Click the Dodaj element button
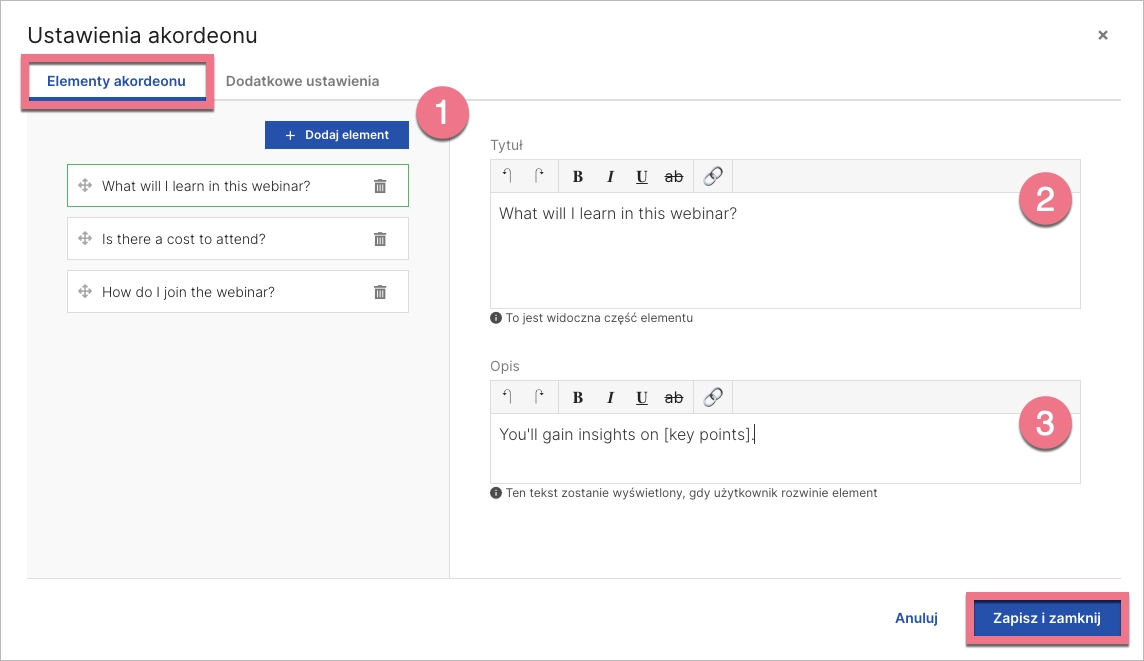The height and width of the screenshot is (661, 1144). (337, 135)
